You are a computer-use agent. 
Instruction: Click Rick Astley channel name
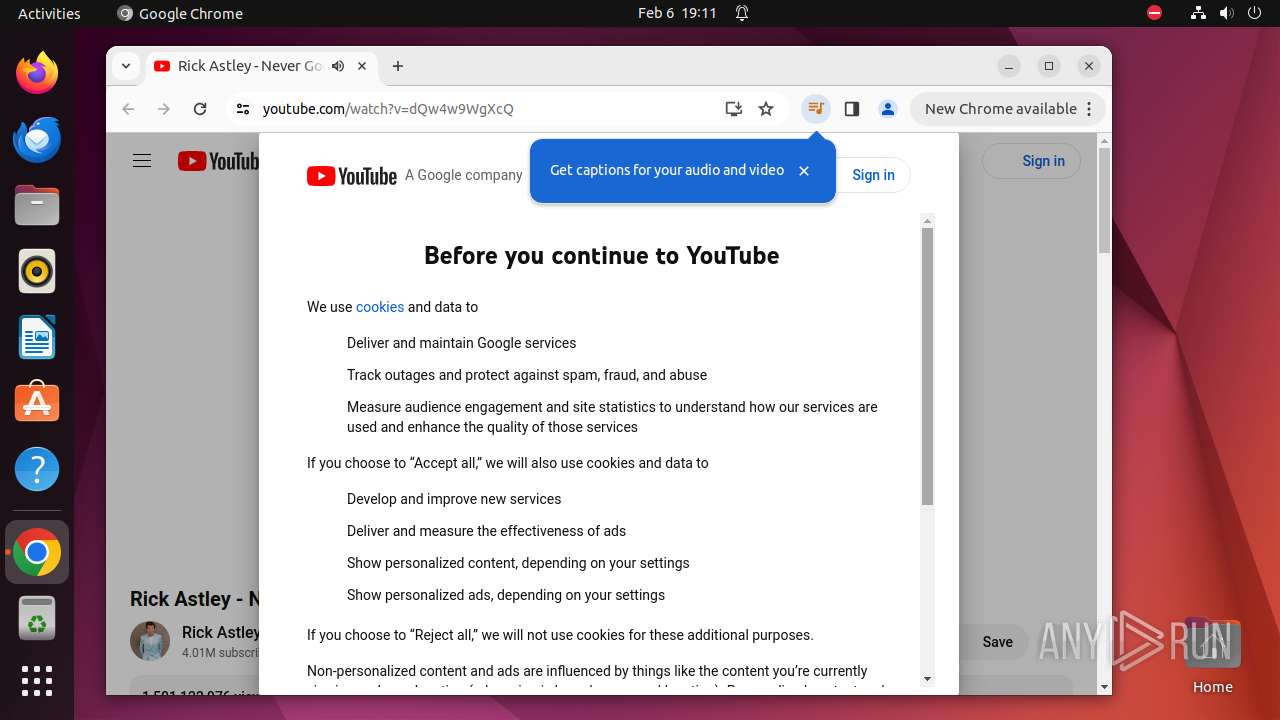coord(221,632)
